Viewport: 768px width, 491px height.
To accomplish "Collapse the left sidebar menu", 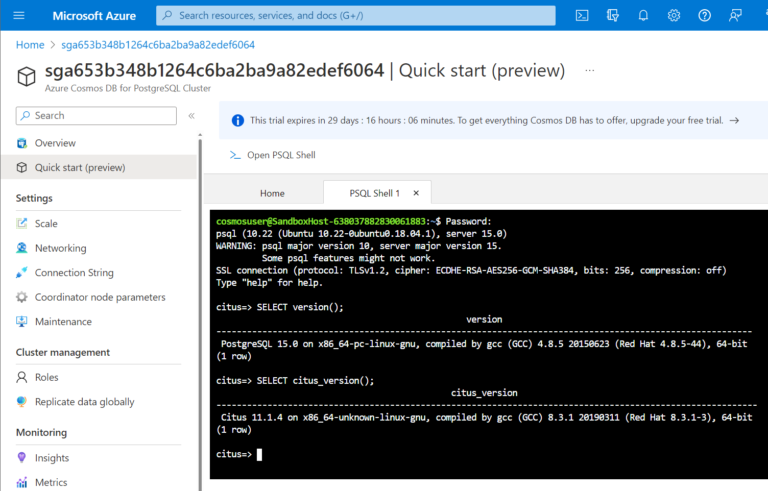I will click(191, 116).
